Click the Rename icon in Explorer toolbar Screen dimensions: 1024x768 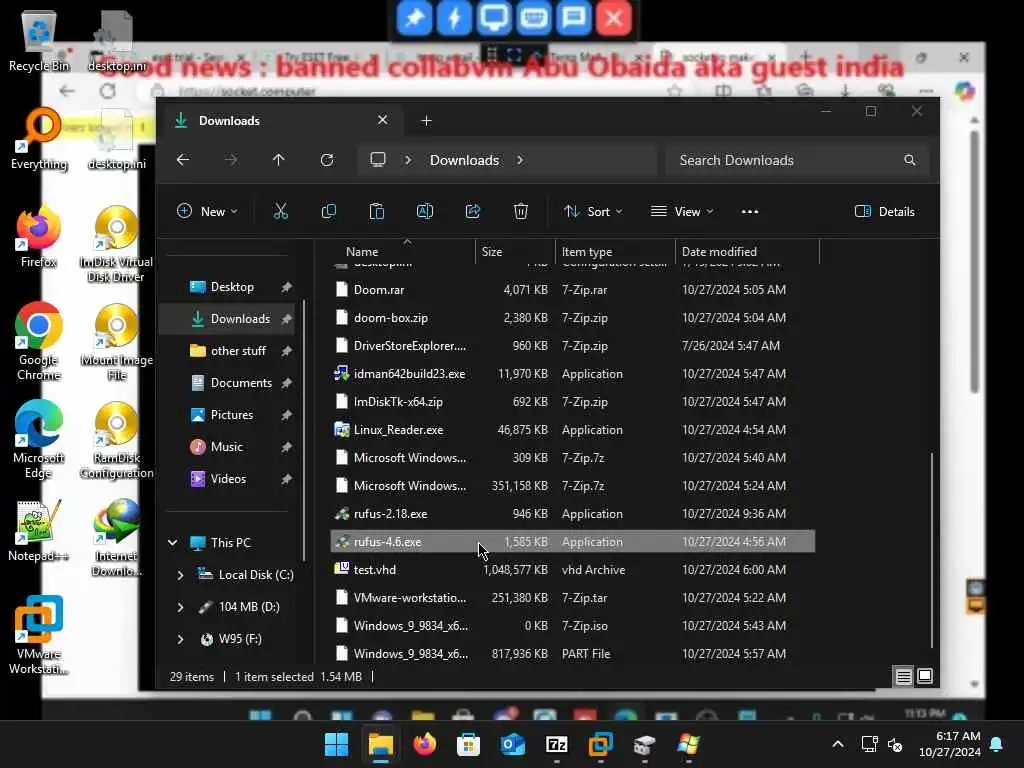click(424, 212)
